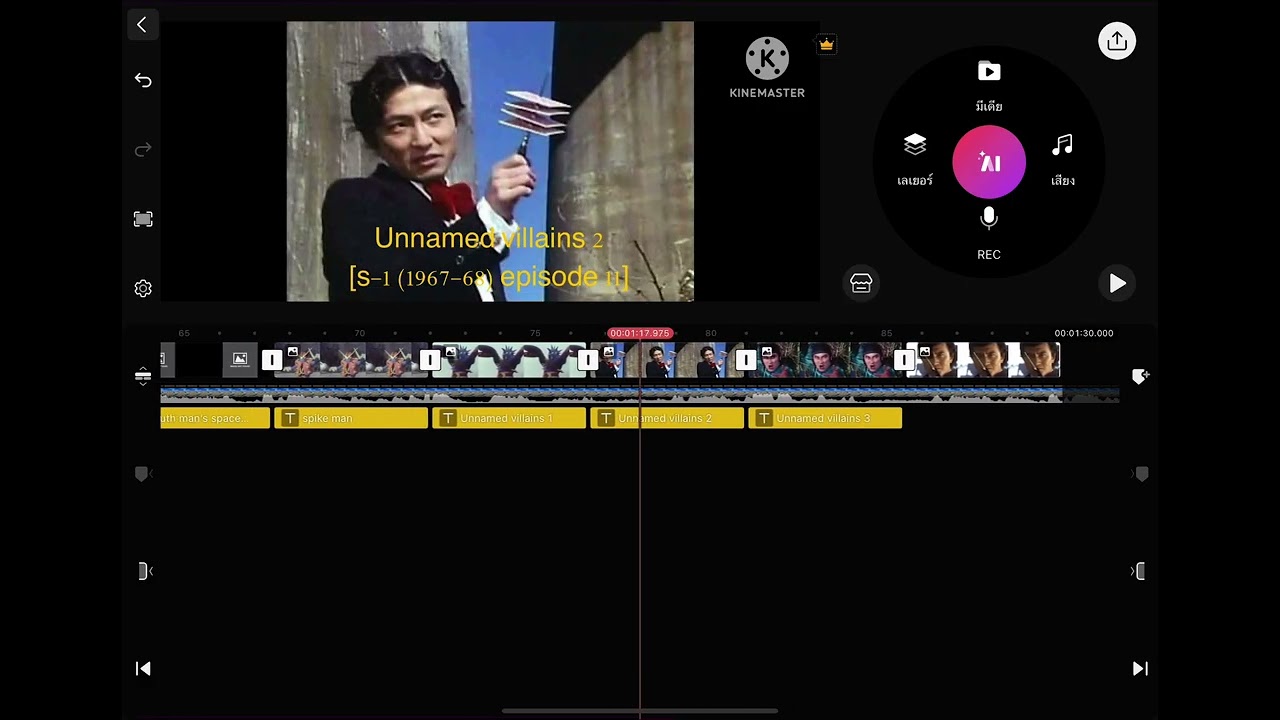Image resolution: width=1280 pixels, height=720 pixels.
Task: Select the spiky purple creature clip
Action: point(509,360)
